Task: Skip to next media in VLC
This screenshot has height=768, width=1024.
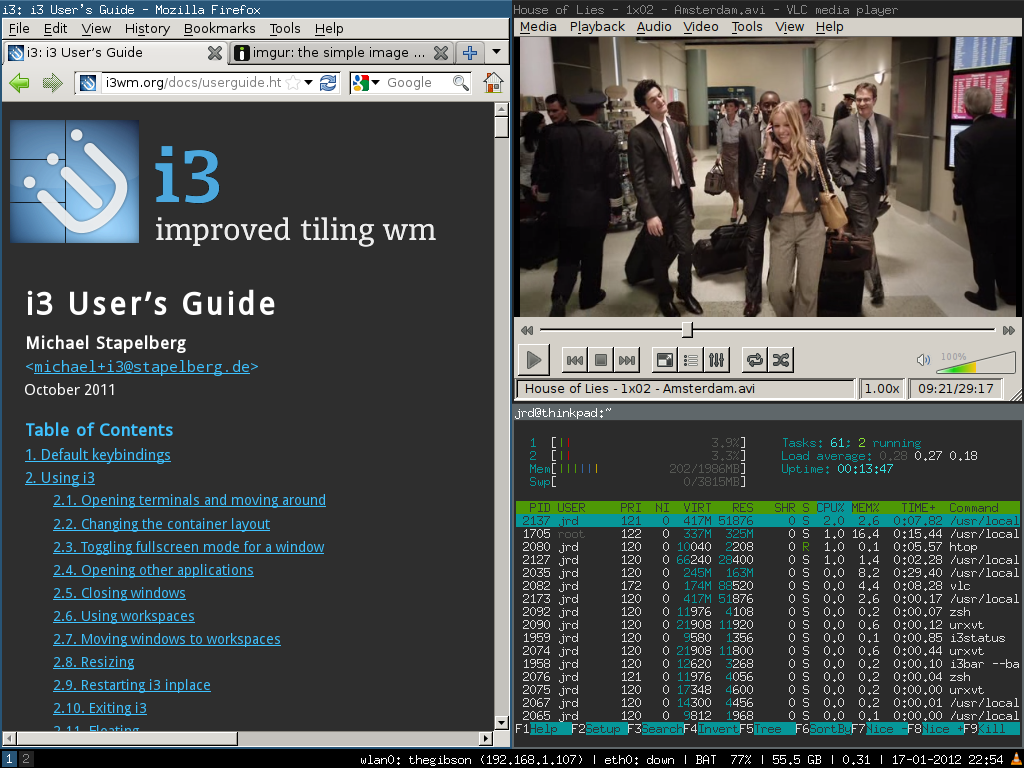Action: click(x=627, y=360)
